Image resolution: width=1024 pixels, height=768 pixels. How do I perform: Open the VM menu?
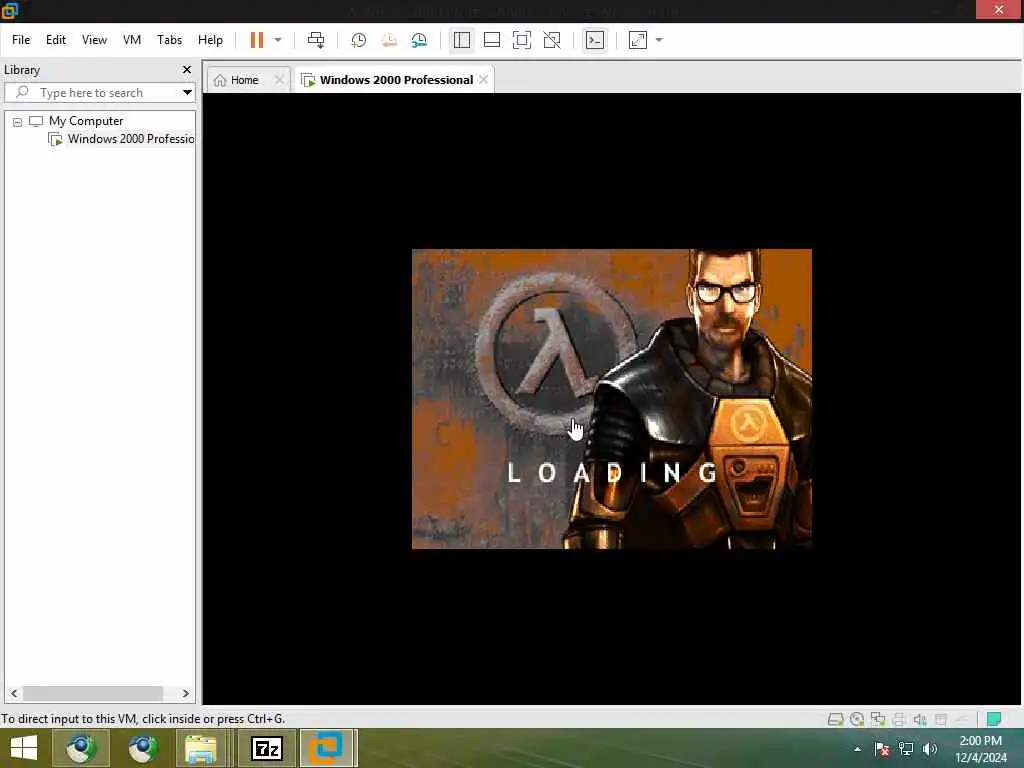[x=132, y=40]
